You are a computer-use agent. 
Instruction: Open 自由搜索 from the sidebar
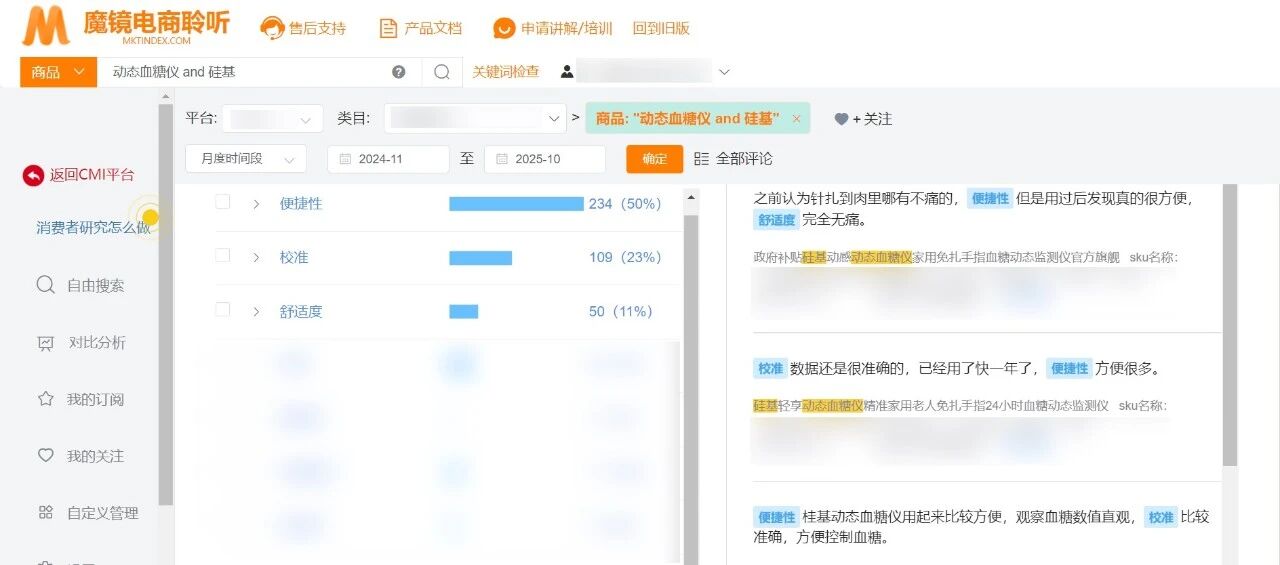coord(95,285)
